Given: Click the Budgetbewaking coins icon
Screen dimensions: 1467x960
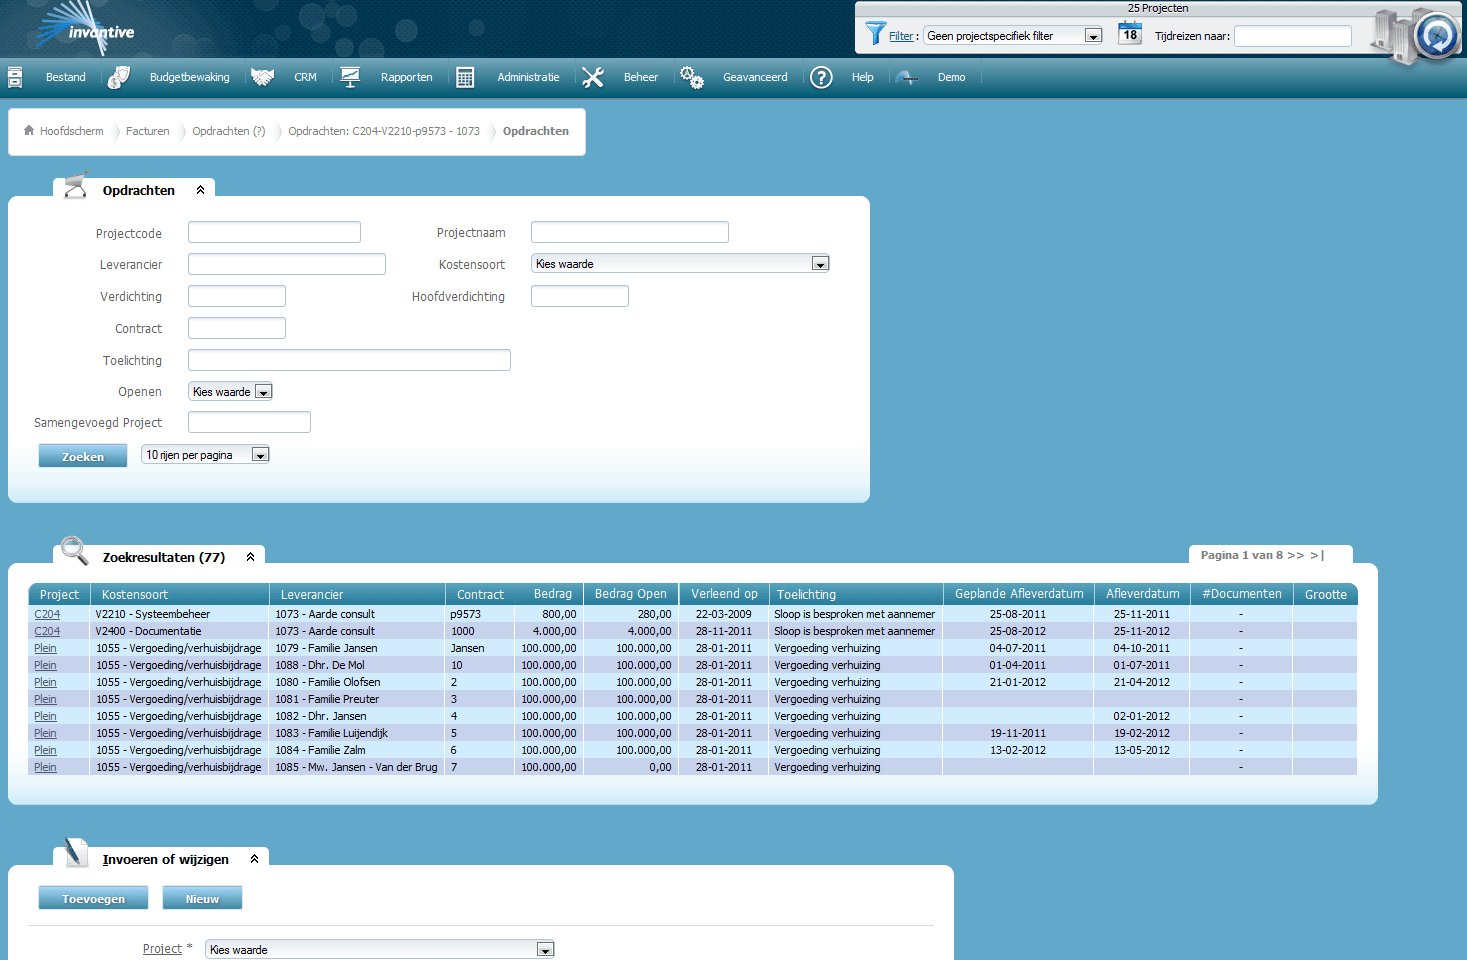Looking at the screenshot, I should (x=119, y=77).
